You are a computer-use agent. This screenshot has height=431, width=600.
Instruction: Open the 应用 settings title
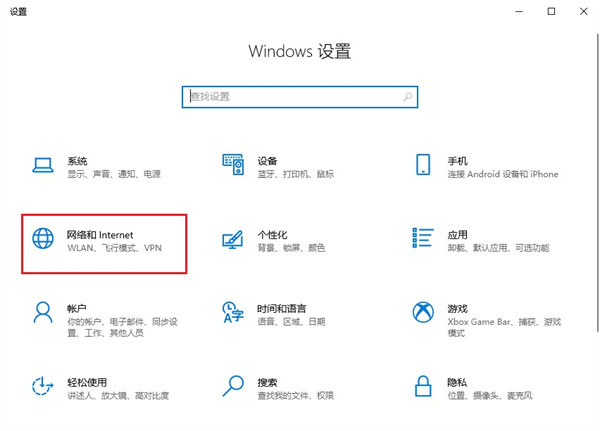point(457,235)
